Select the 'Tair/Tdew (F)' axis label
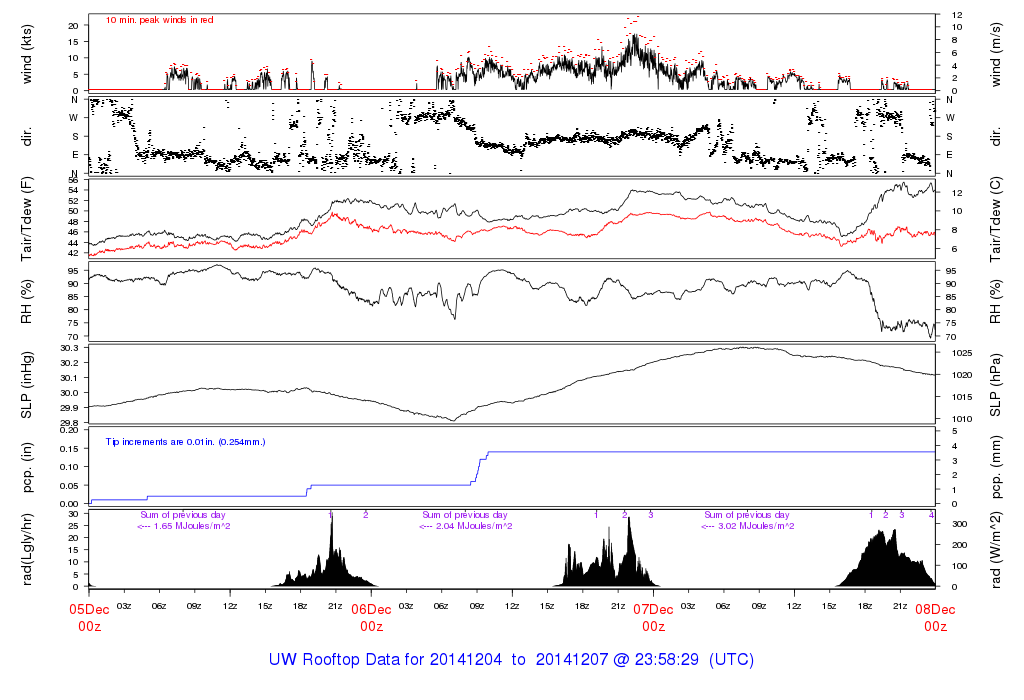This screenshot has width=1024, height=700. pyautogui.click(x=26, y=221)
